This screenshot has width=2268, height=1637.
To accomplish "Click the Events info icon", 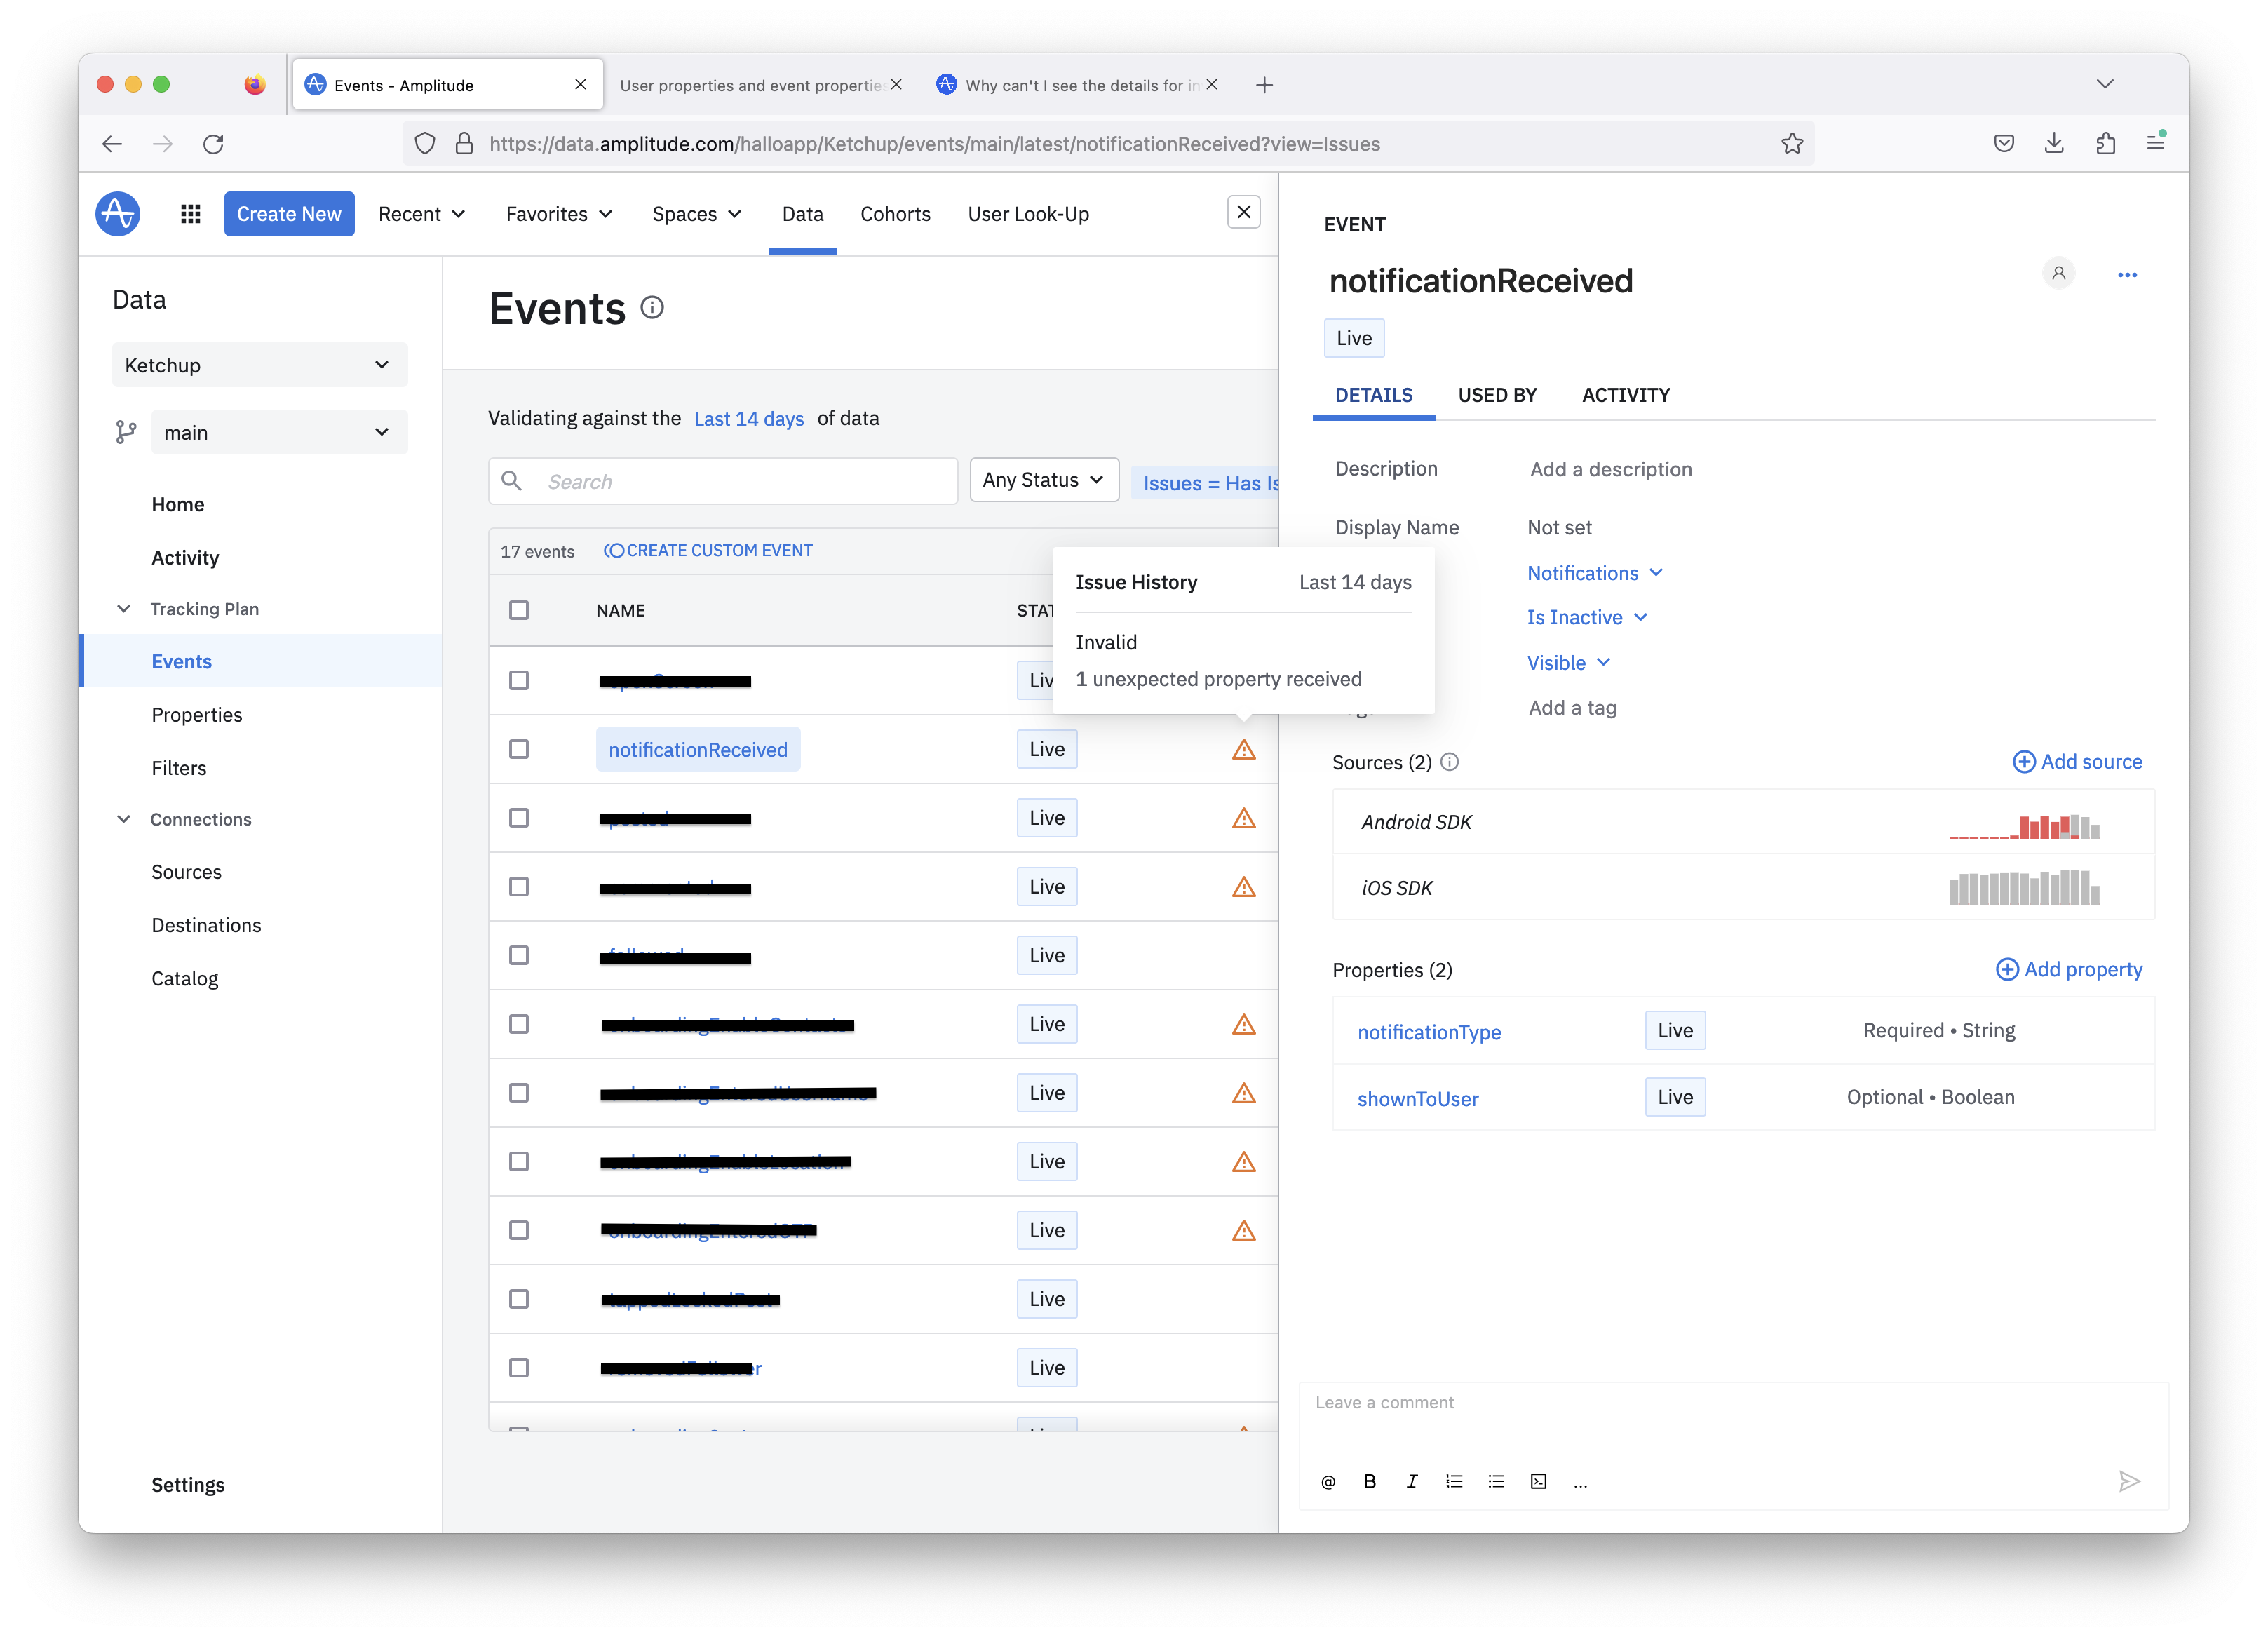I will click(652, 308).
